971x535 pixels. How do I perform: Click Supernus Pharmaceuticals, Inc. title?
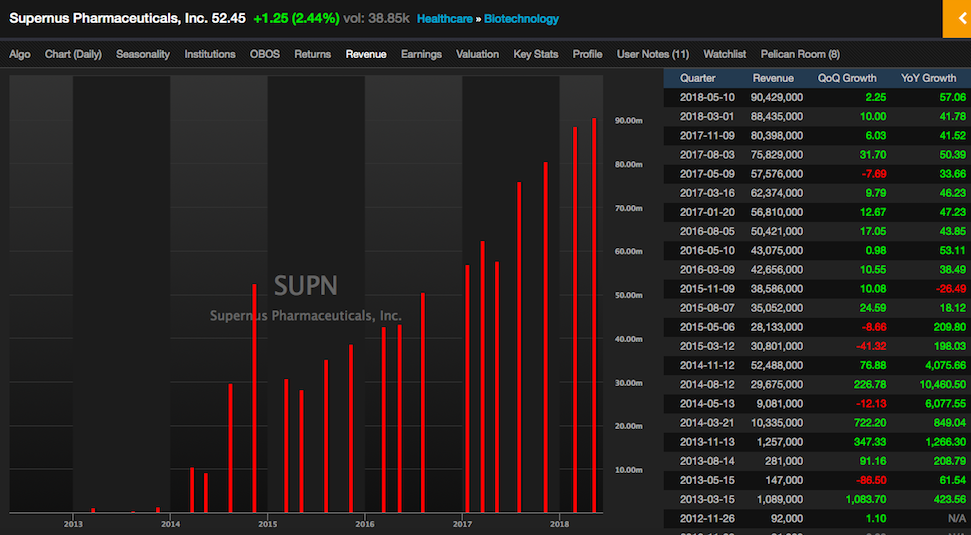(x=108, y=19)
